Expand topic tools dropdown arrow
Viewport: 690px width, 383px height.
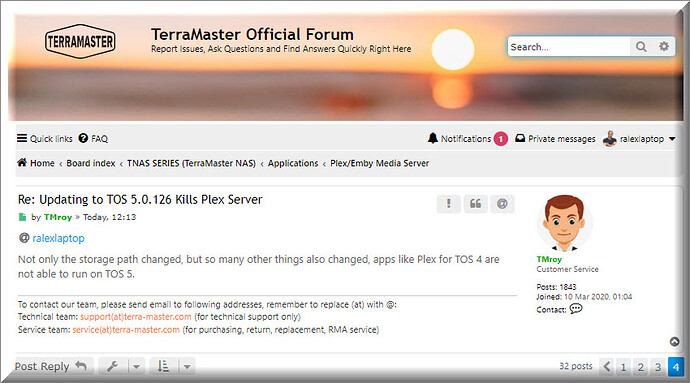136,367
